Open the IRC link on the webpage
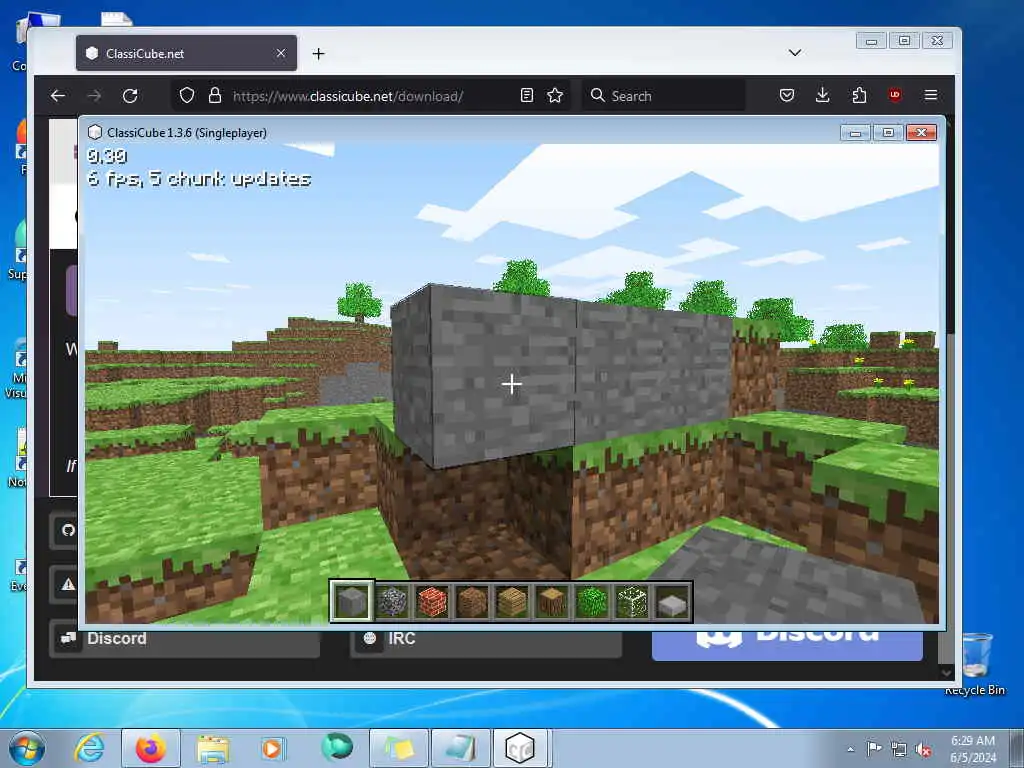The height and width of the screenshot is (768, 1024). (x=486, y=640)
